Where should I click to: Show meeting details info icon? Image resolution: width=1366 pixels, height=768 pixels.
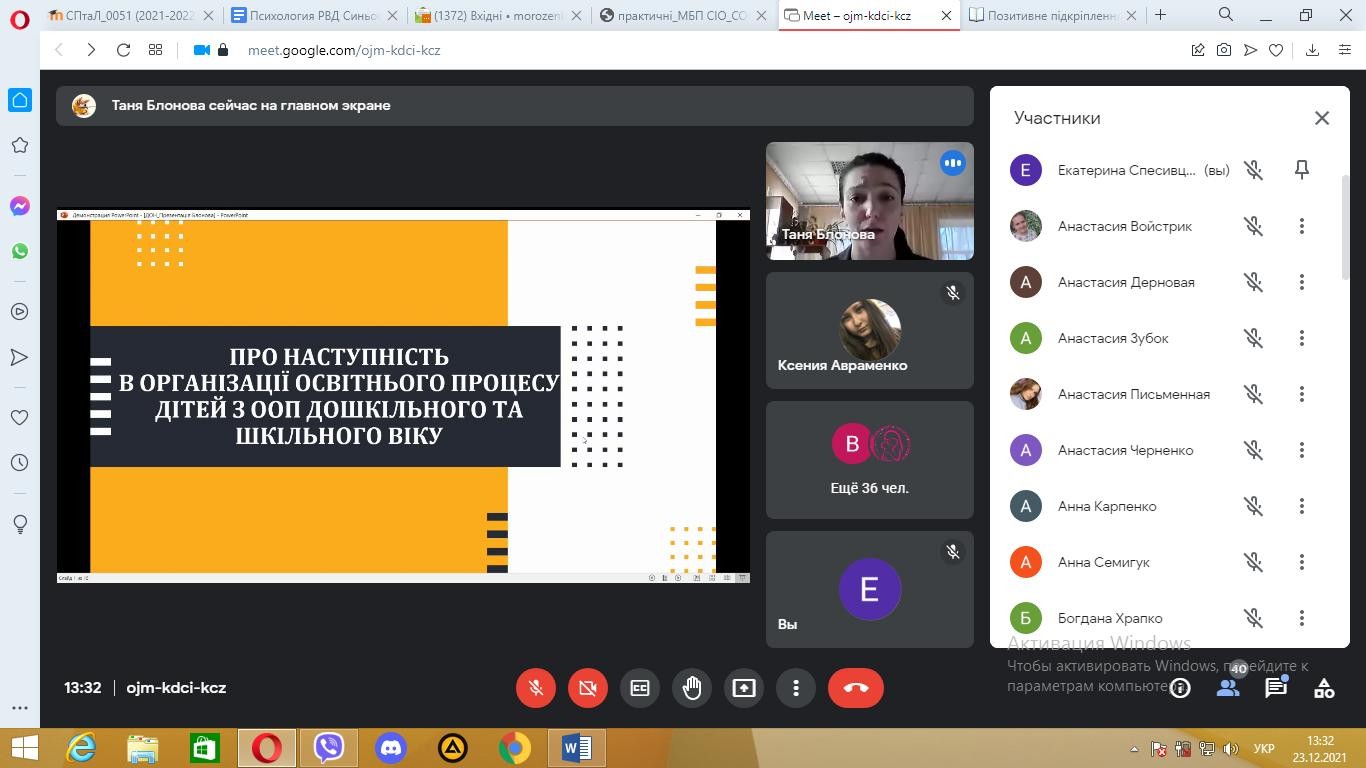tap(1180, 688)
